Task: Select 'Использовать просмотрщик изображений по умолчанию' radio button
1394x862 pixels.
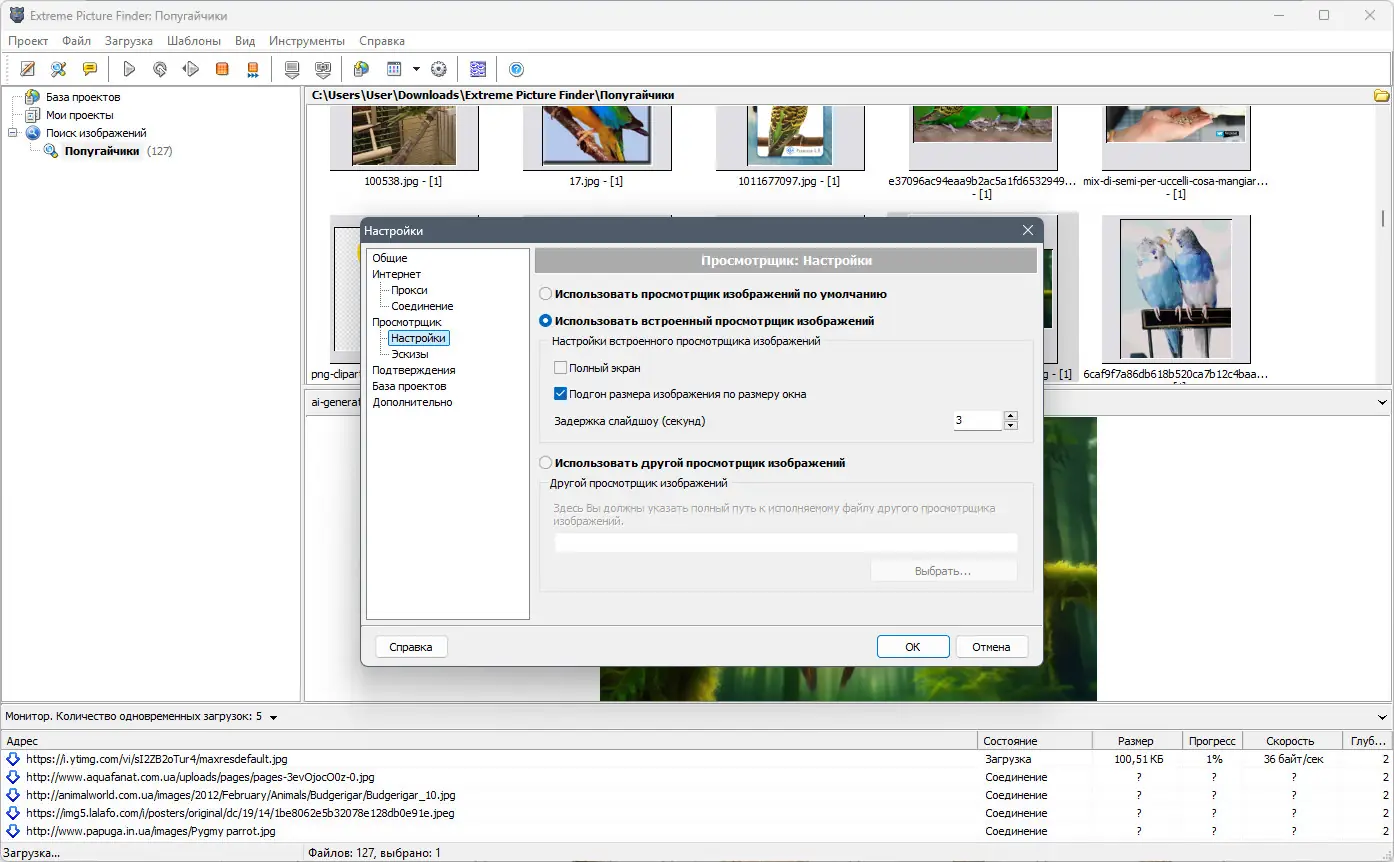Action: click(x=545, y=294)
